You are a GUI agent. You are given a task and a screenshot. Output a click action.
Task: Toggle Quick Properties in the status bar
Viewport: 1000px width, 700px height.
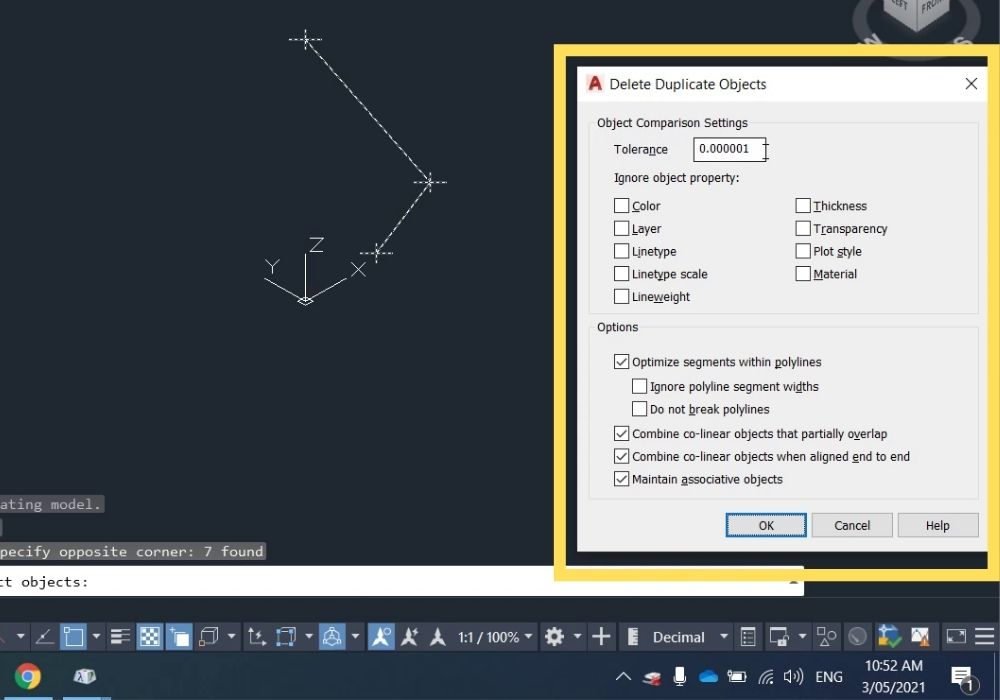(x=747, y=636)
